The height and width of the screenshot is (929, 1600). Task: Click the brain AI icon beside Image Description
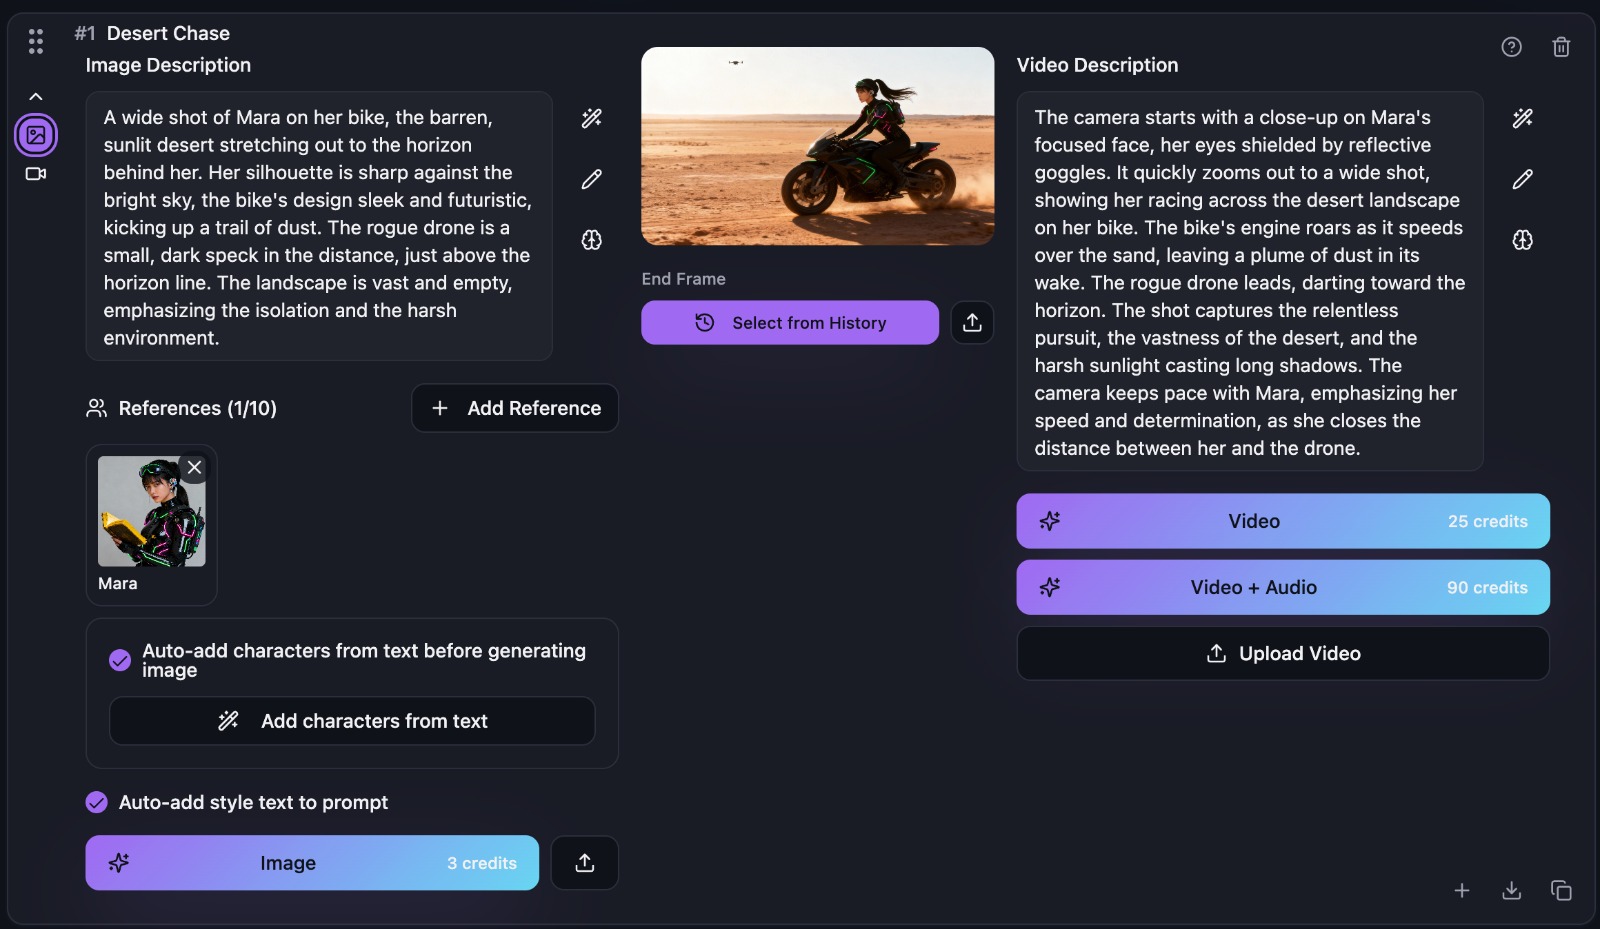(x=592, y=240)
